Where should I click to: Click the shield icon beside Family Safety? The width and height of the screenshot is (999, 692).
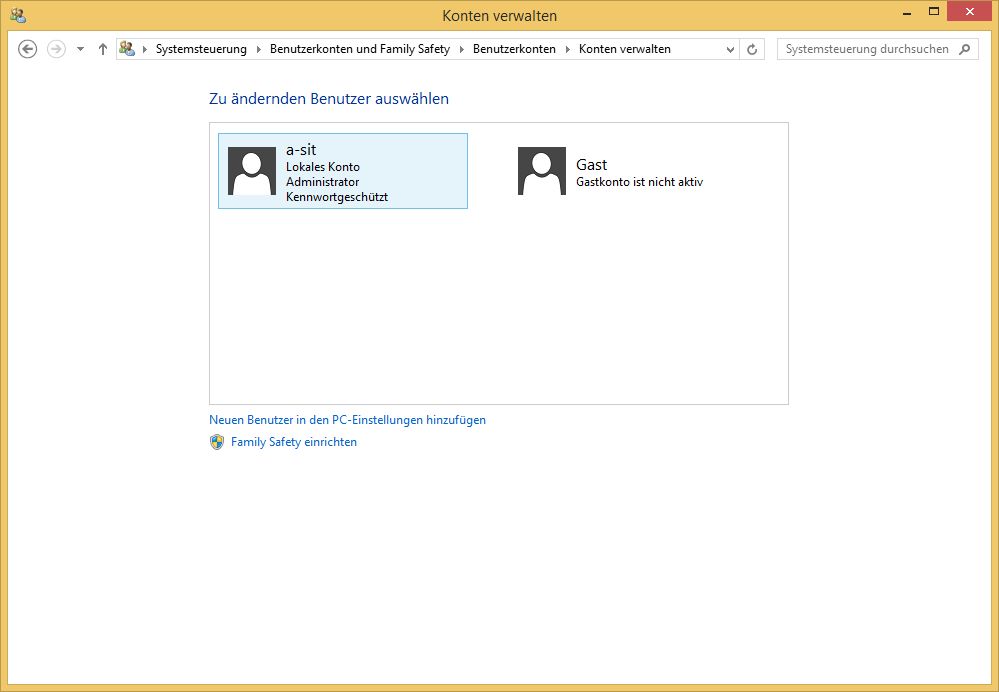coord(217,442)
